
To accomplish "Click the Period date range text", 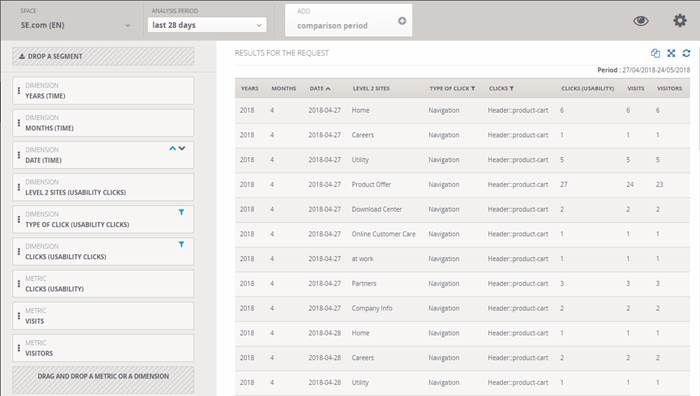I will [x=643, y=70].
